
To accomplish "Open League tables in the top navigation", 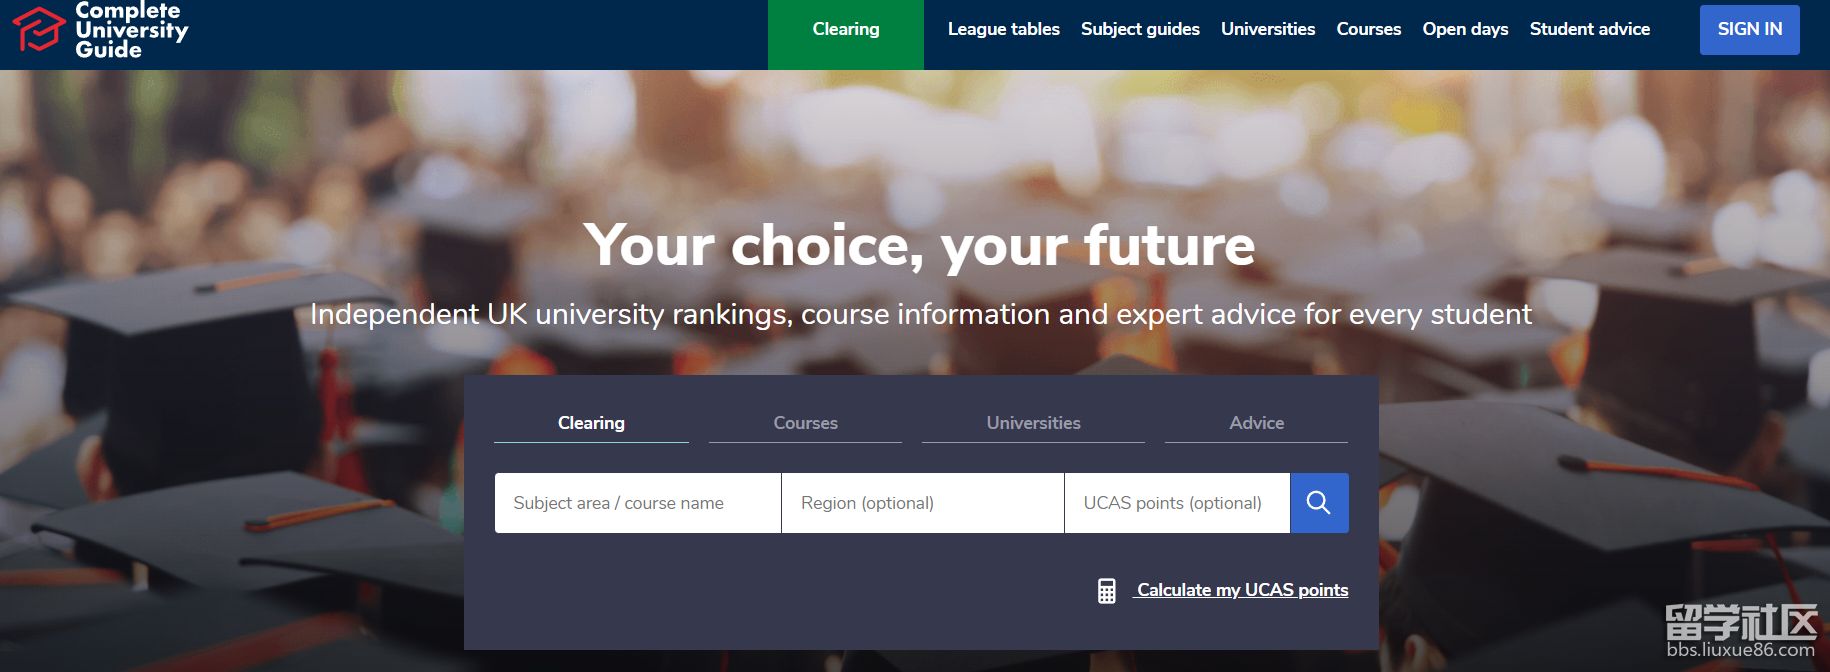I will coord(1003,30).
